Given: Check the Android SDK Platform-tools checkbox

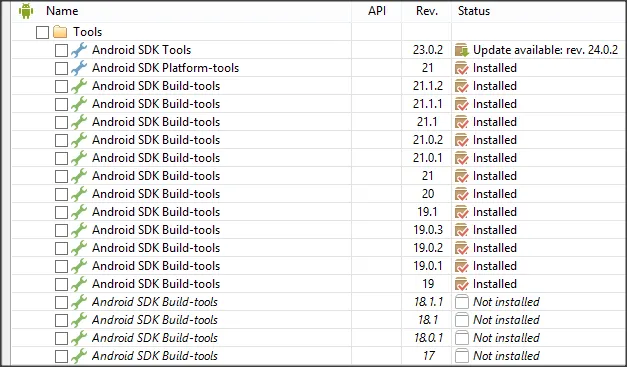Looking at the screenshot, I should coord(61,68).
